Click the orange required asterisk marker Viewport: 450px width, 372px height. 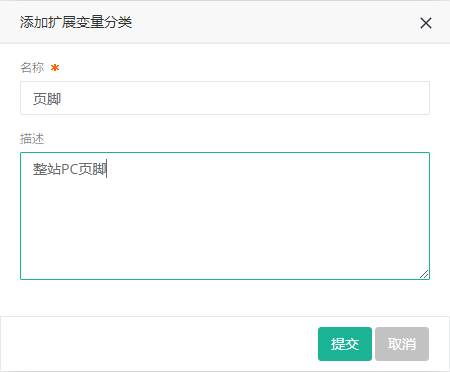click(55, 68)
